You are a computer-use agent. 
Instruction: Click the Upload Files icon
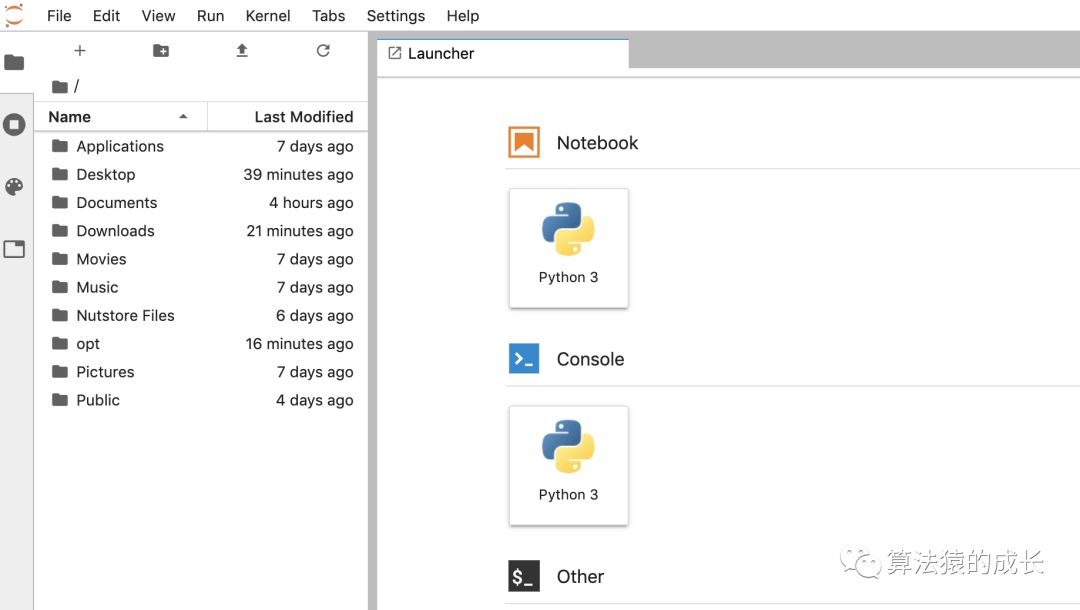tap(242, 50)
